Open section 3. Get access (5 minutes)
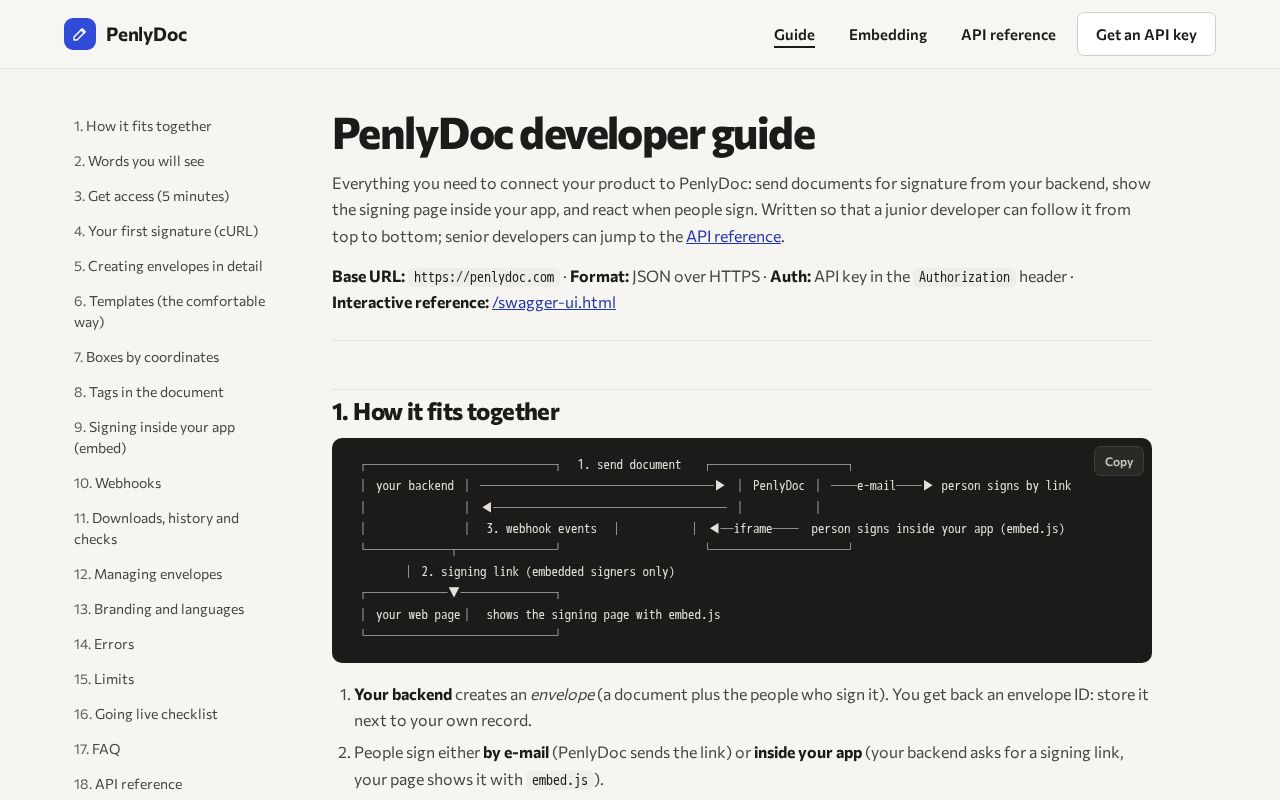 pyautogui.click(x=152, y=196)
